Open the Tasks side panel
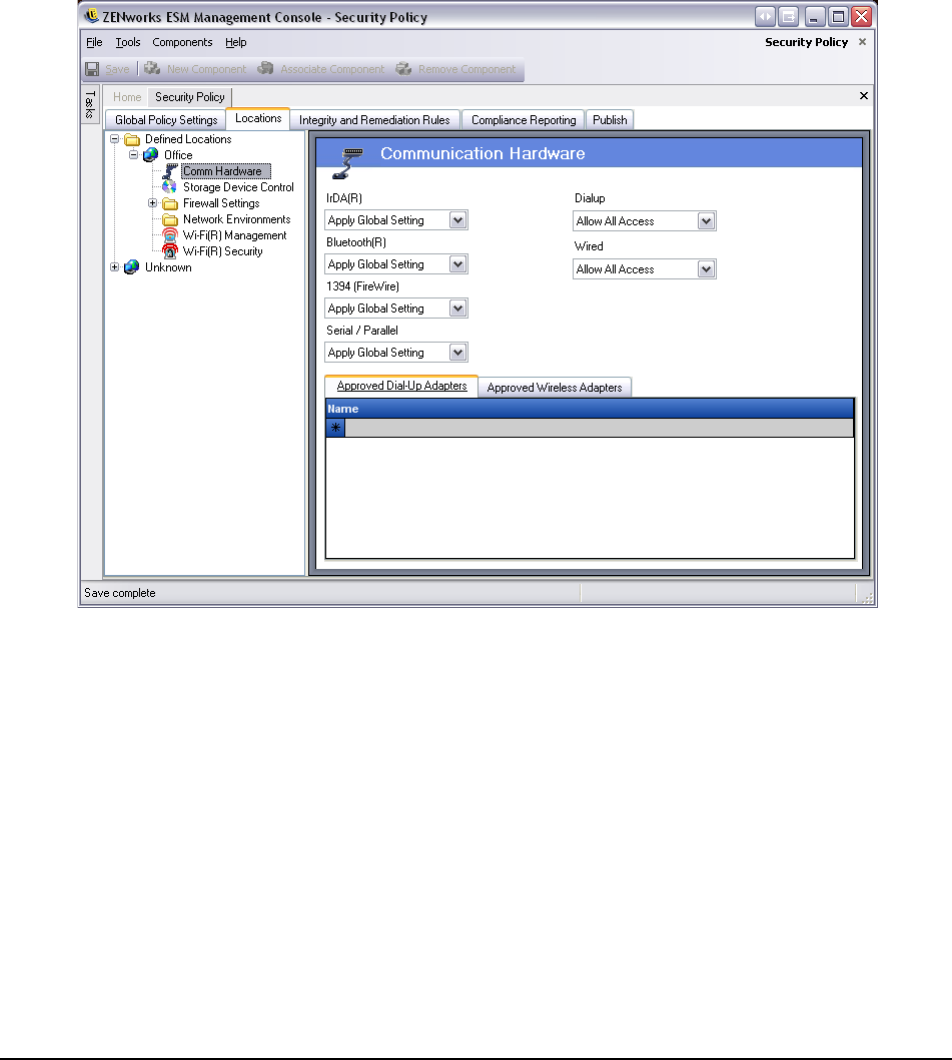Image resolution: width=952 pixels, height=1060 pixels. (90, 105)
